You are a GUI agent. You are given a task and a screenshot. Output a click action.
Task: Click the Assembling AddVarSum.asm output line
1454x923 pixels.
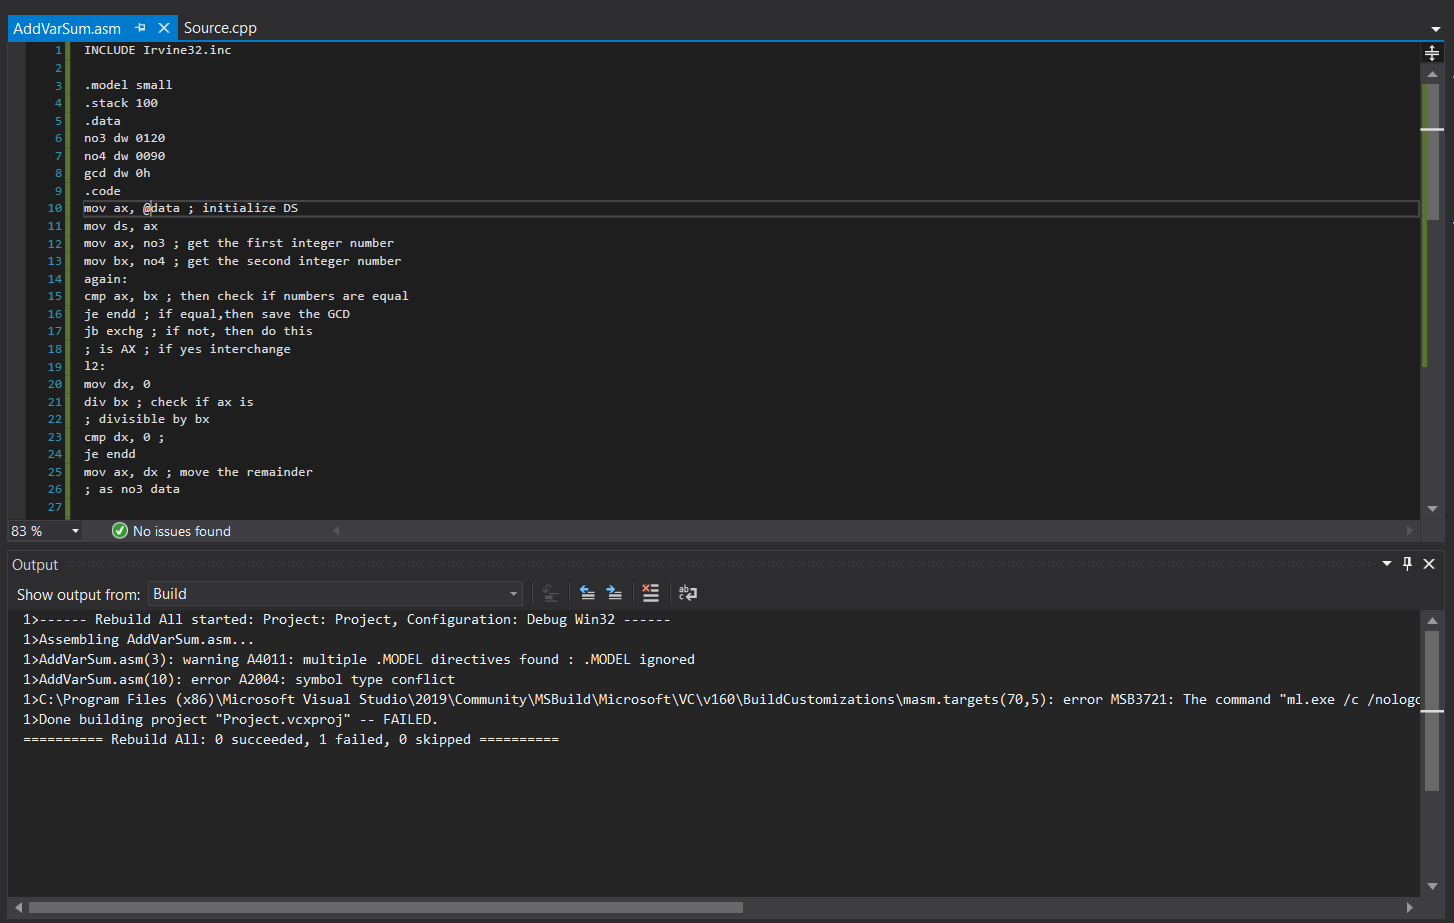click(139, 639)
